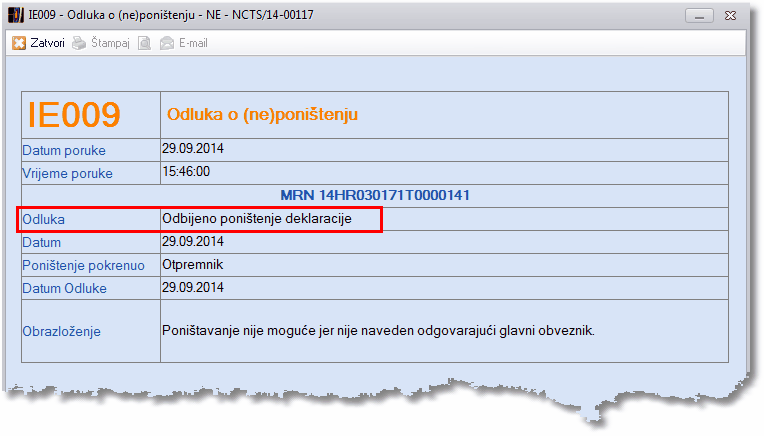Click the large IE009 heading

(x=74, y=115)
